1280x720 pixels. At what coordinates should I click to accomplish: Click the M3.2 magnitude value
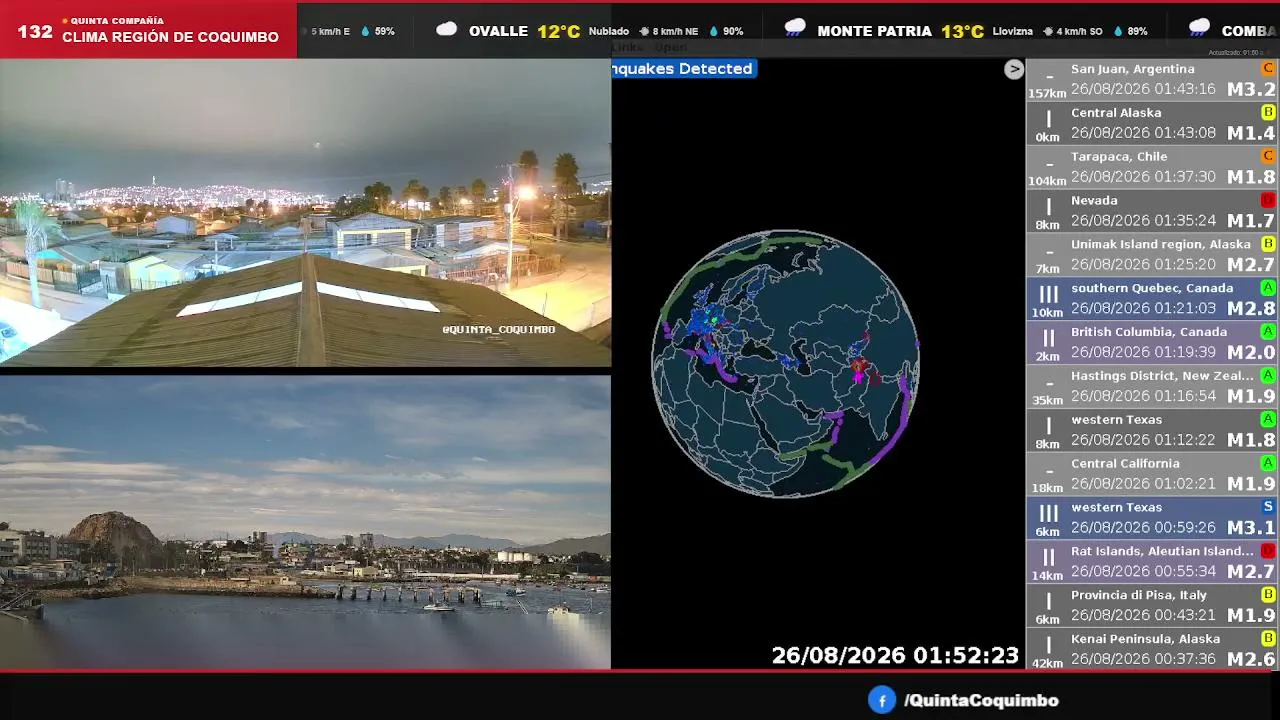pos(1251,90)
